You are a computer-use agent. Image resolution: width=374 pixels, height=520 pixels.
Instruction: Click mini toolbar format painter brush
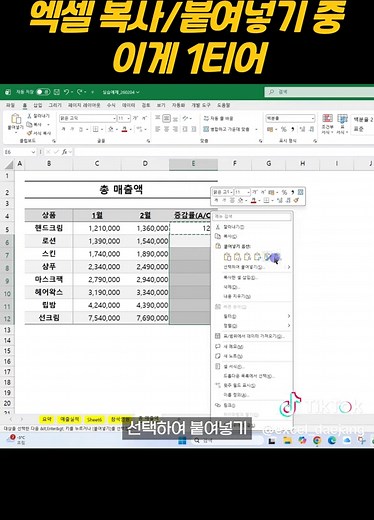(x=296, y=200)
